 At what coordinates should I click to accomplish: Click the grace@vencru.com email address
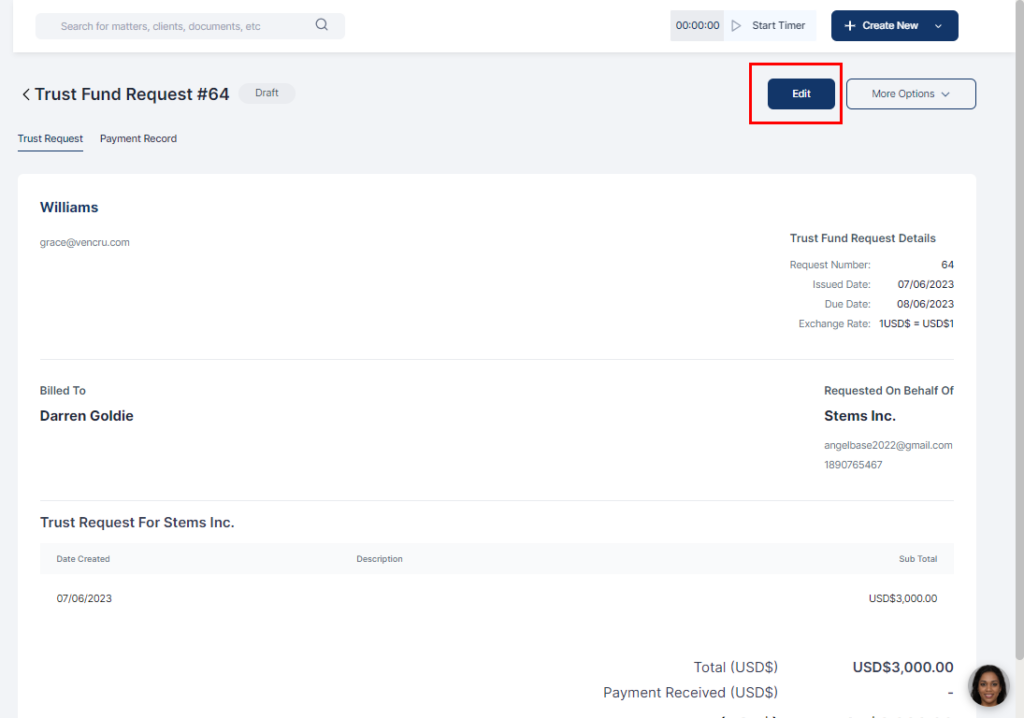(x=85, y=242)
